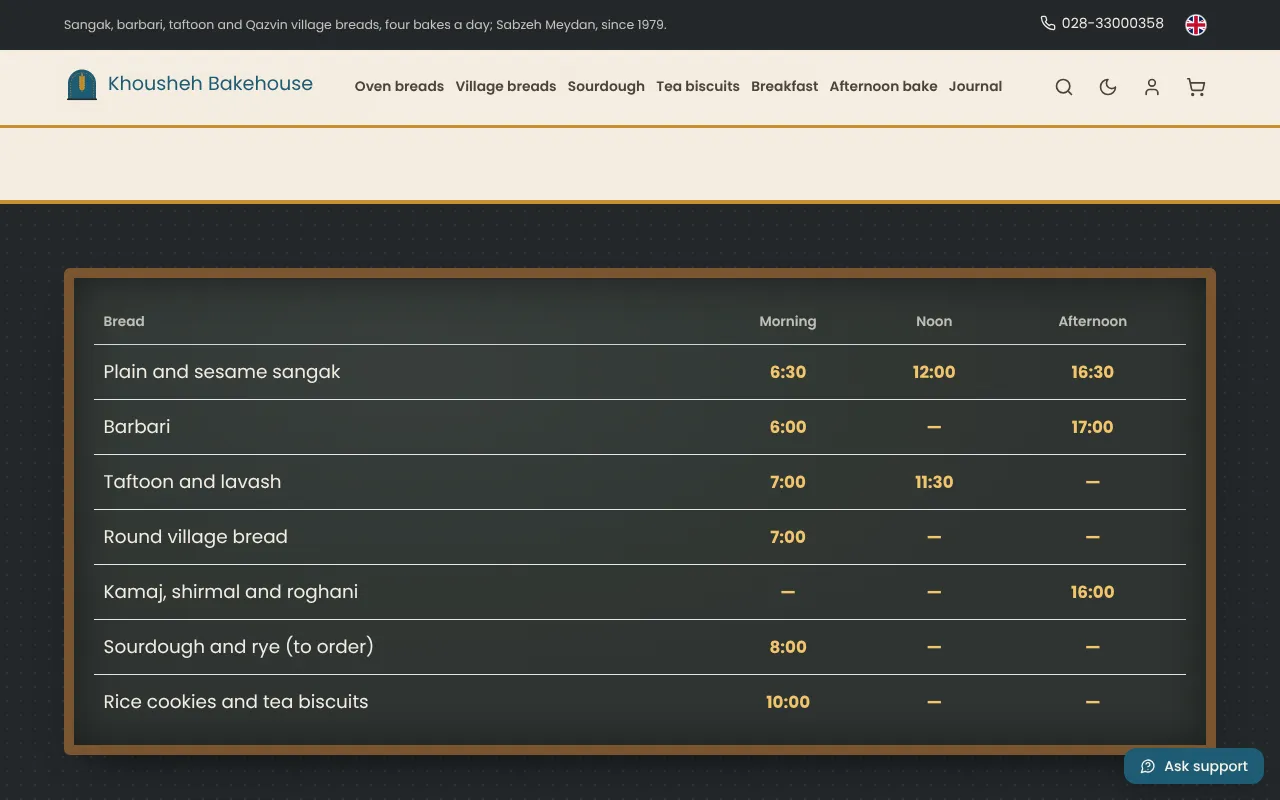Screen dimensions: 1280x800
Task: Open the Oven breads menu
Action: 399,86
